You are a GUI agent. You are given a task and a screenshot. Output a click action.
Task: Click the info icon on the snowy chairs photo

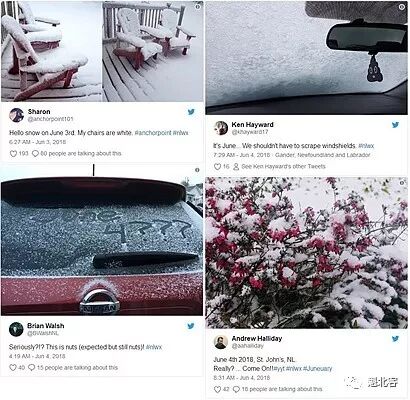tap(198, 6)
